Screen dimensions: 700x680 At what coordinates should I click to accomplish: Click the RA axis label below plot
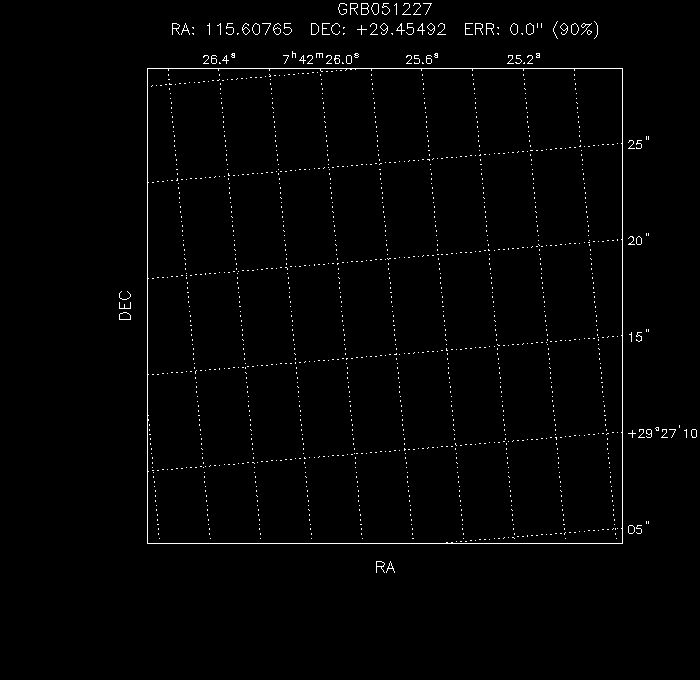(x=385, y=567)
